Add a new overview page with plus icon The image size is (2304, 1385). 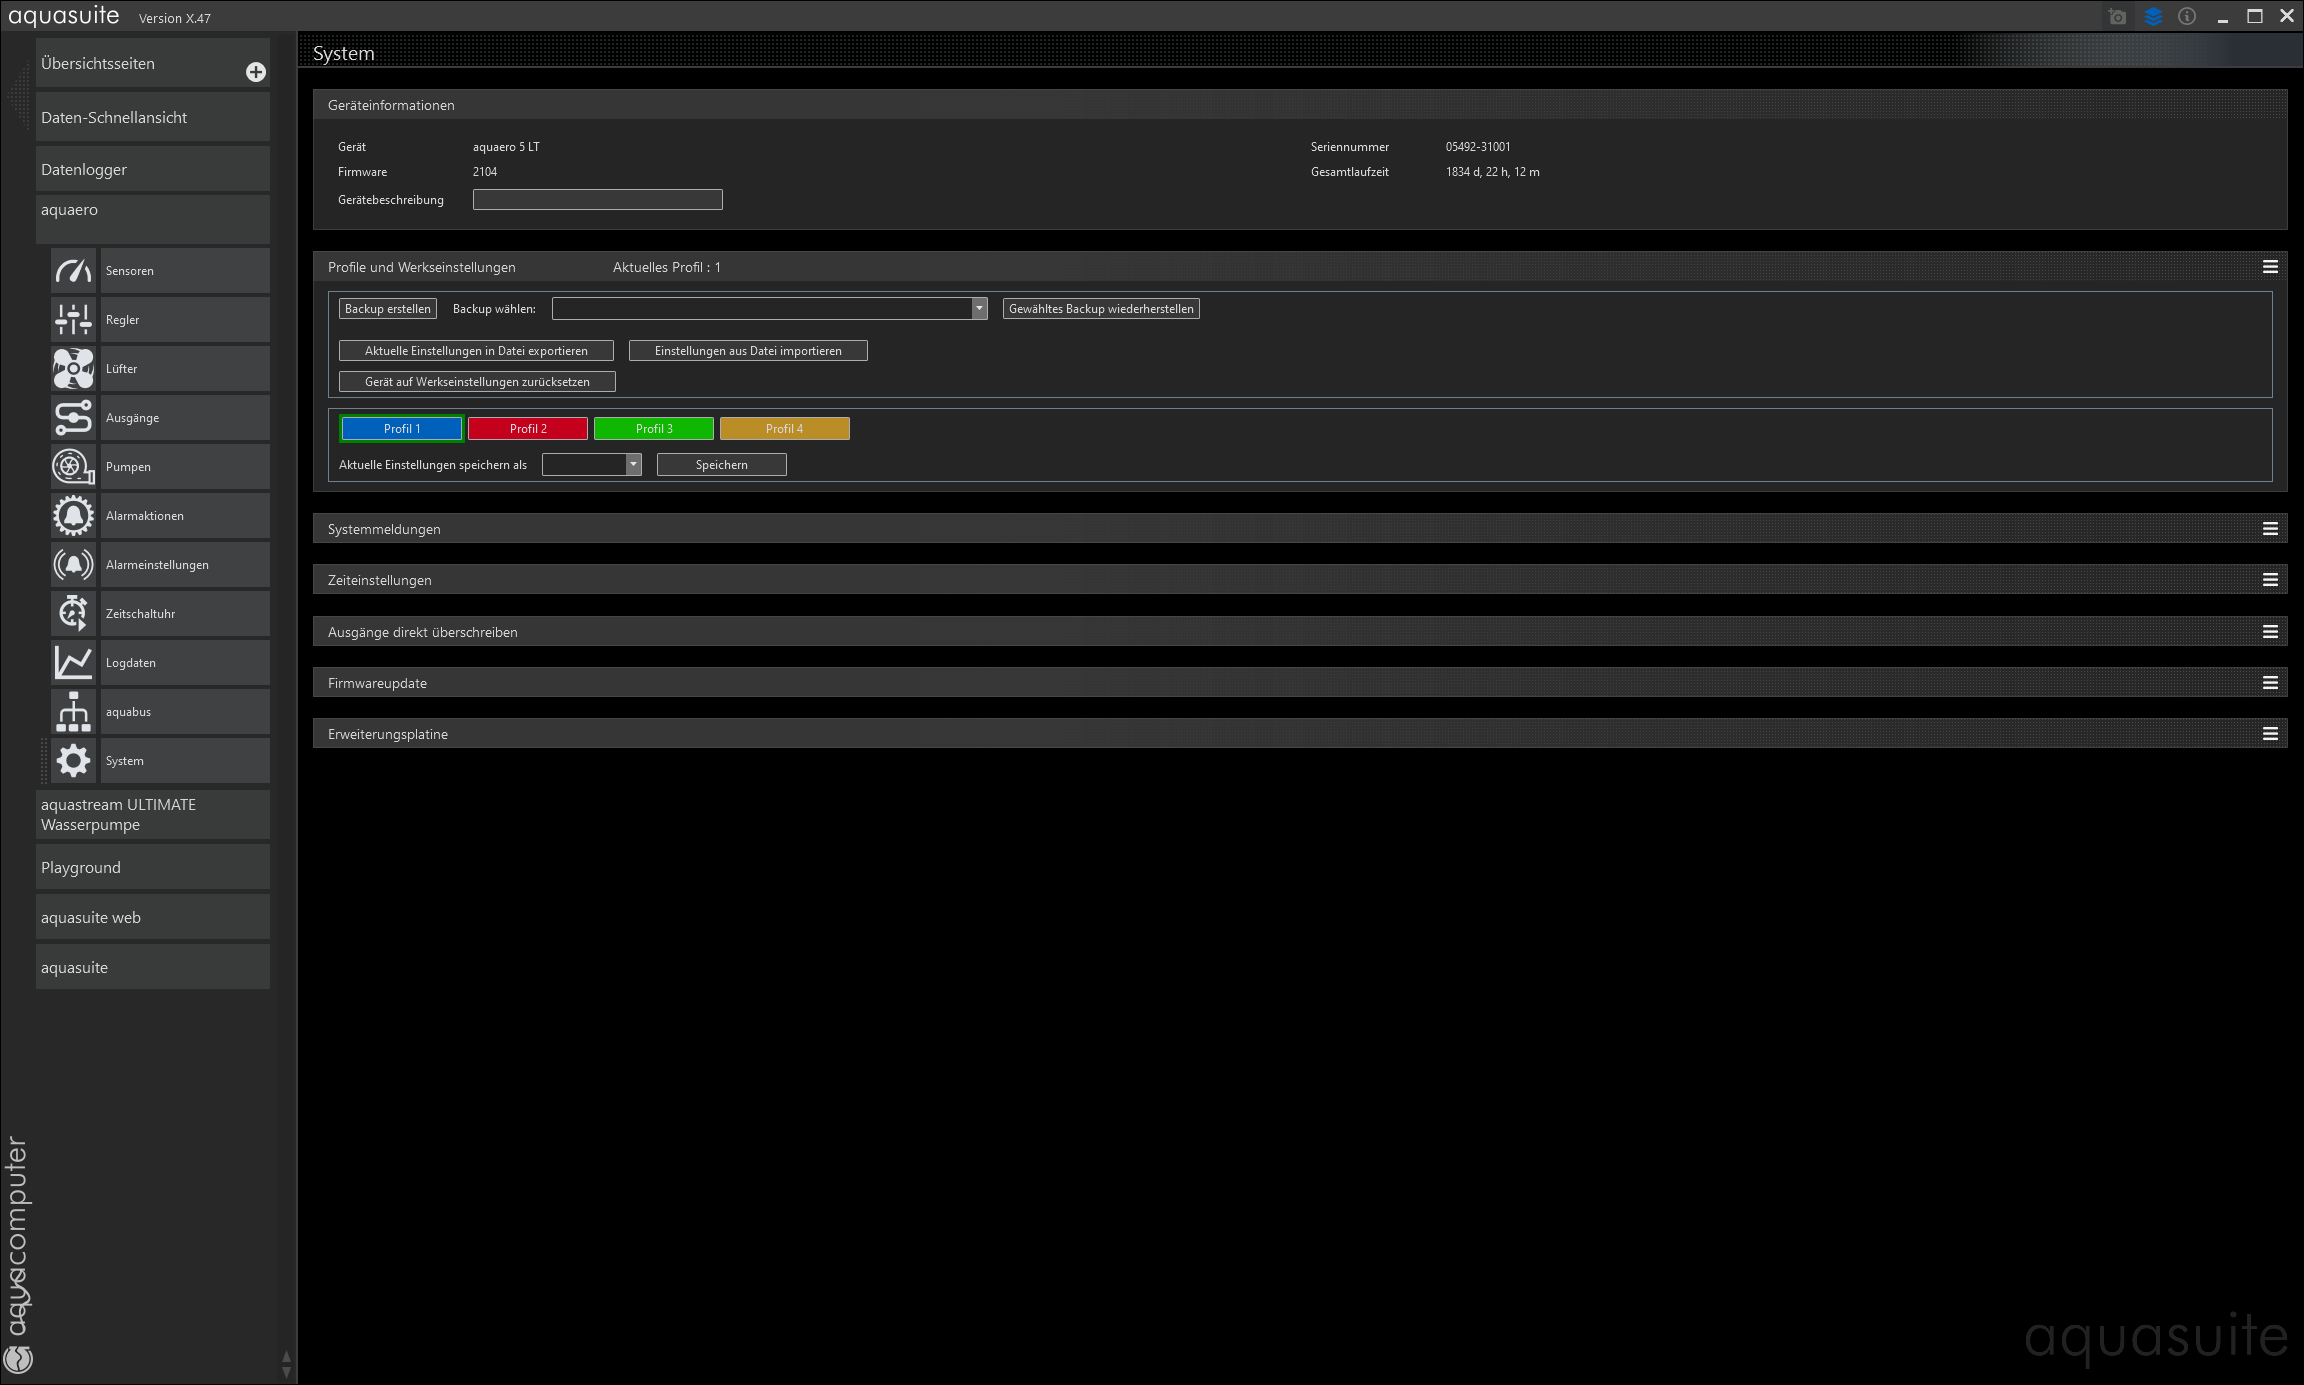(x=256, y=72)
